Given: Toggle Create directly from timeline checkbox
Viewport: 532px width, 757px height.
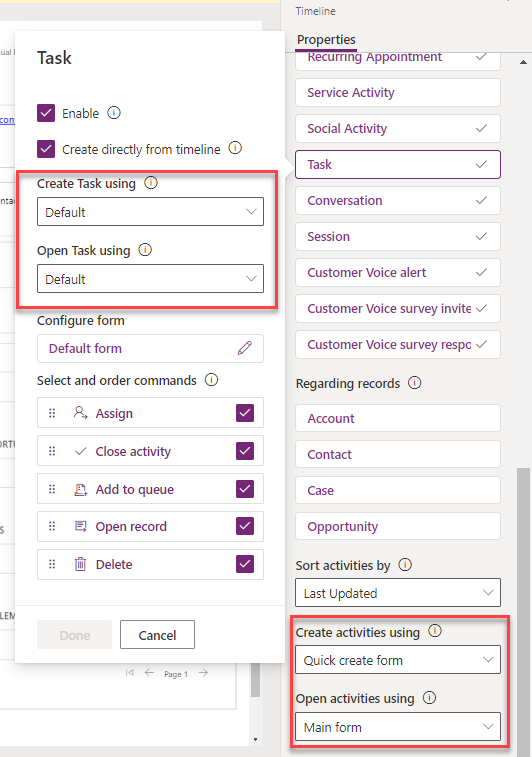Looking at the screenshot, I should click(x=46, y=149).
